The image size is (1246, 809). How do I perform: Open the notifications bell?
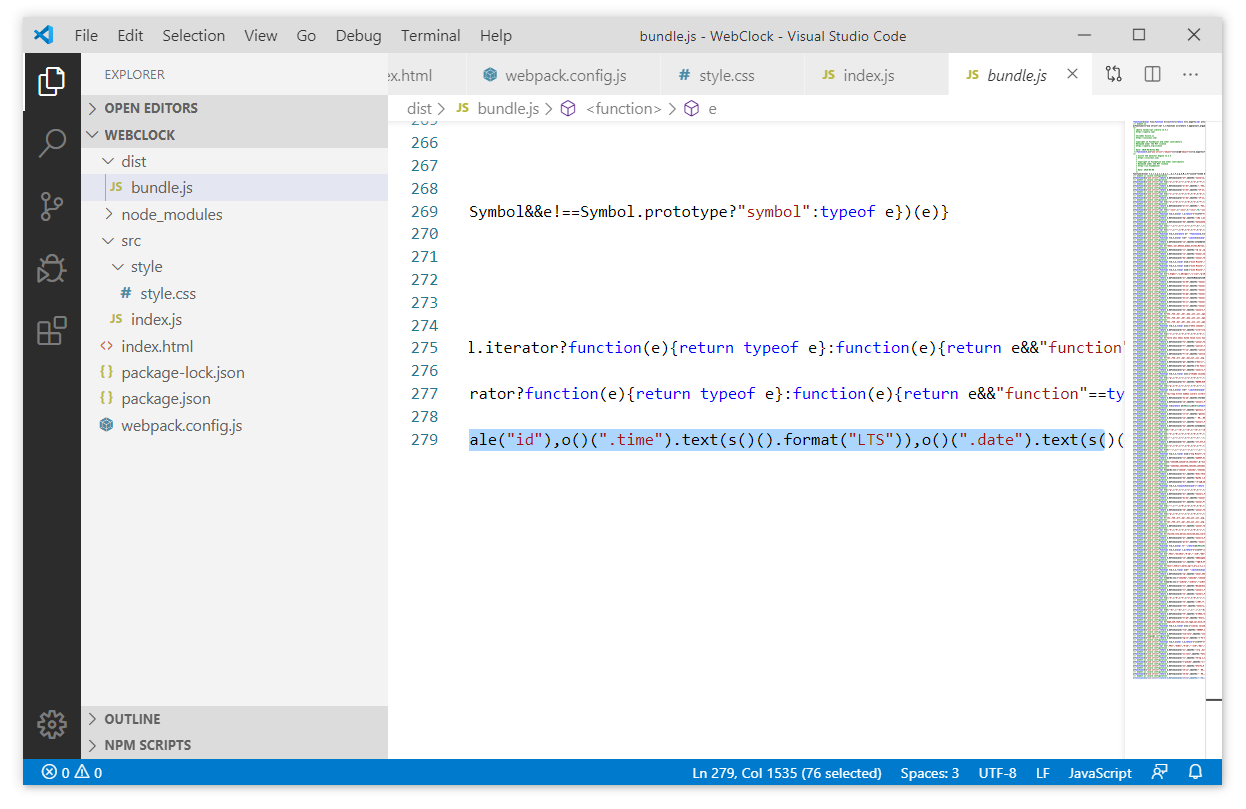tap(1195, 773)
